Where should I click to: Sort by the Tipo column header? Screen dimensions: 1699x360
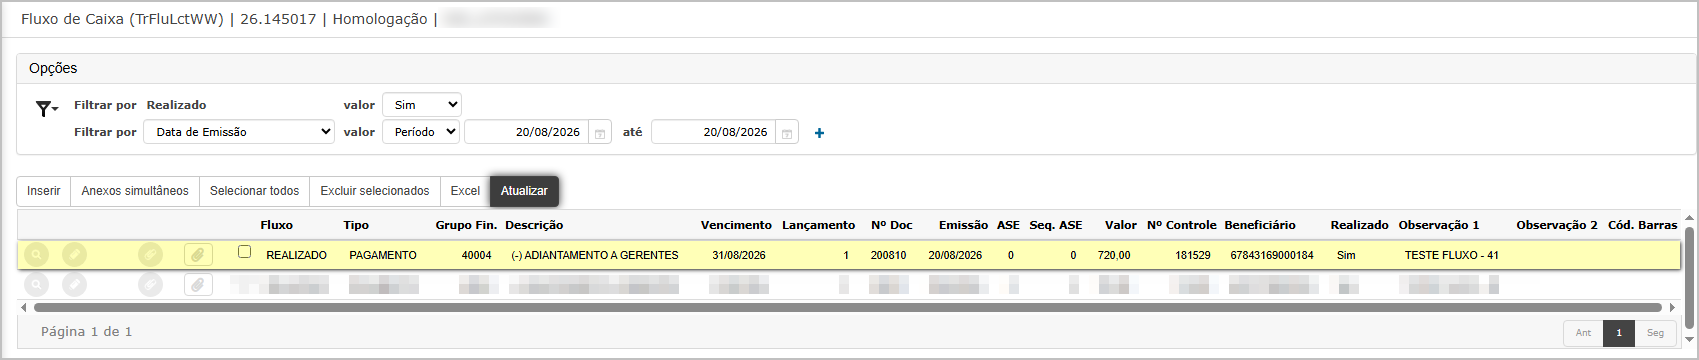[356, 225]
